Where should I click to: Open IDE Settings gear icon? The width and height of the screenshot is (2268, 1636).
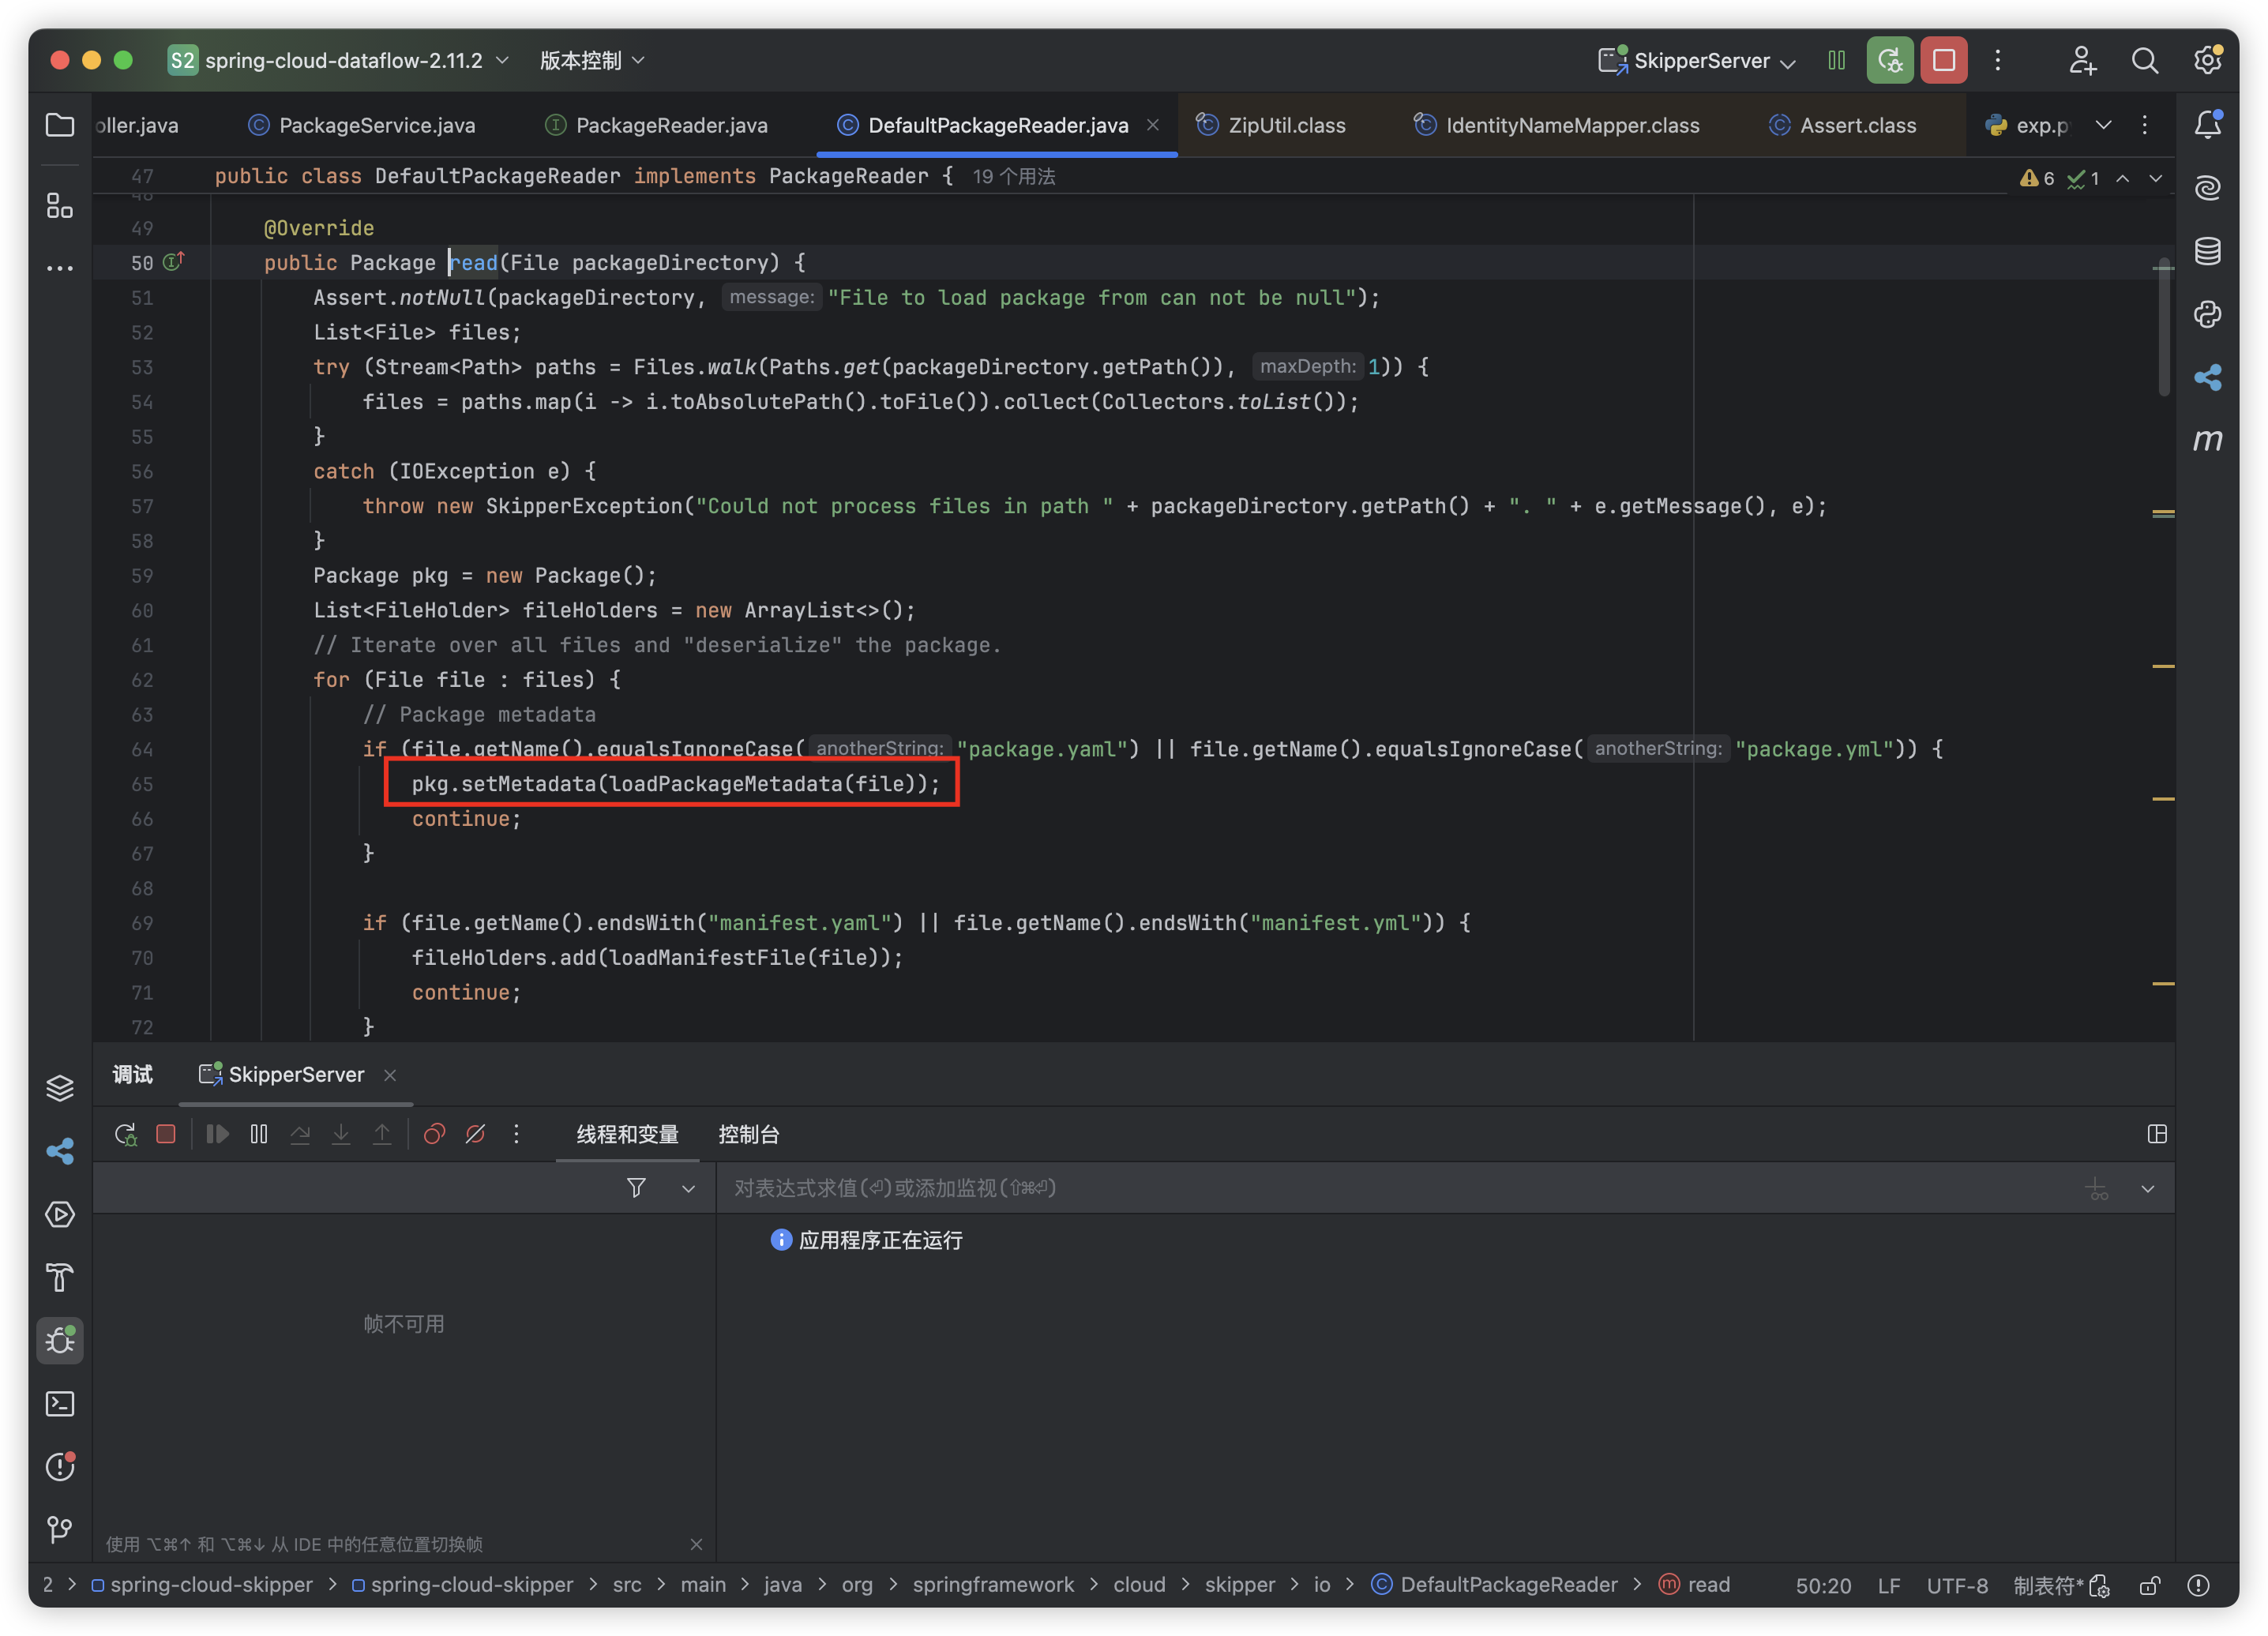pyautogui.click(x=2208, y=61)
